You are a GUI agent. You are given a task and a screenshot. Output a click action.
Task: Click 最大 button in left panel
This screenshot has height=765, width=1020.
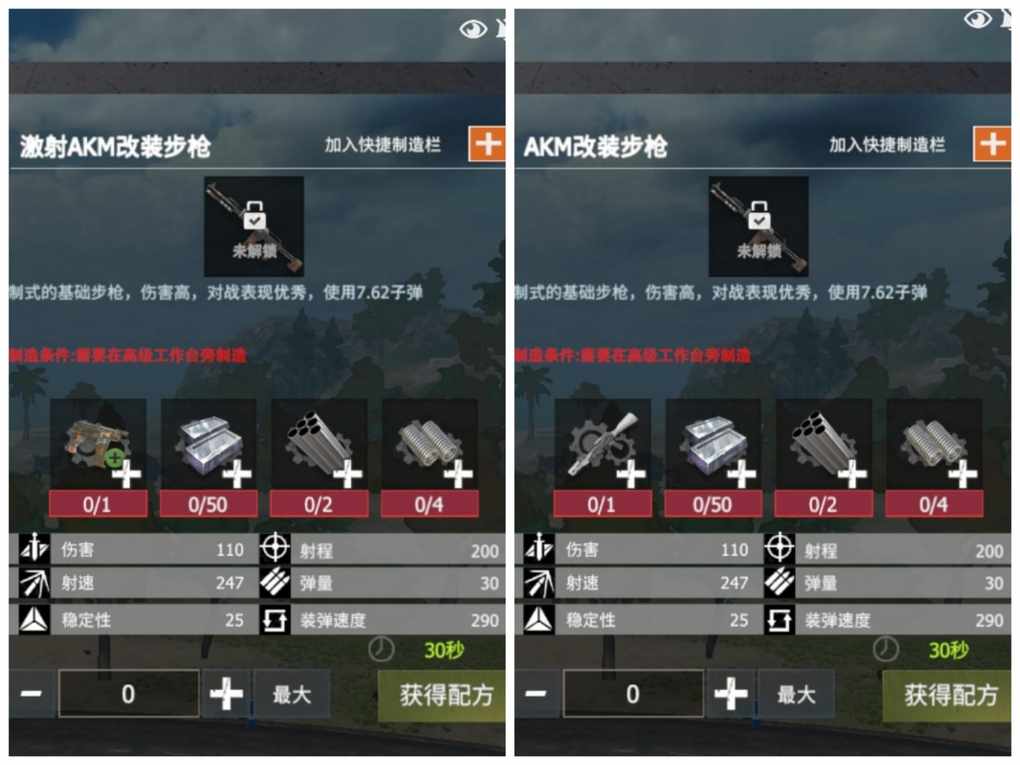[291, 695]
